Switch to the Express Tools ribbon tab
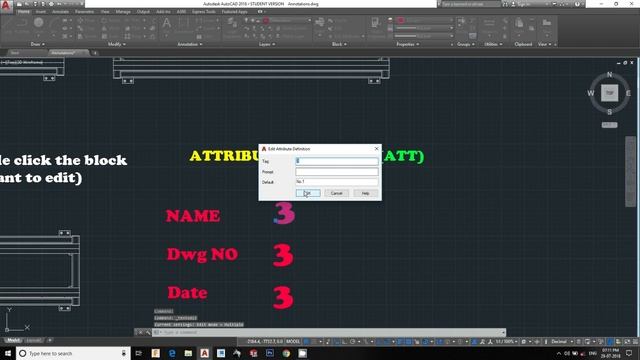 (204, 11)
